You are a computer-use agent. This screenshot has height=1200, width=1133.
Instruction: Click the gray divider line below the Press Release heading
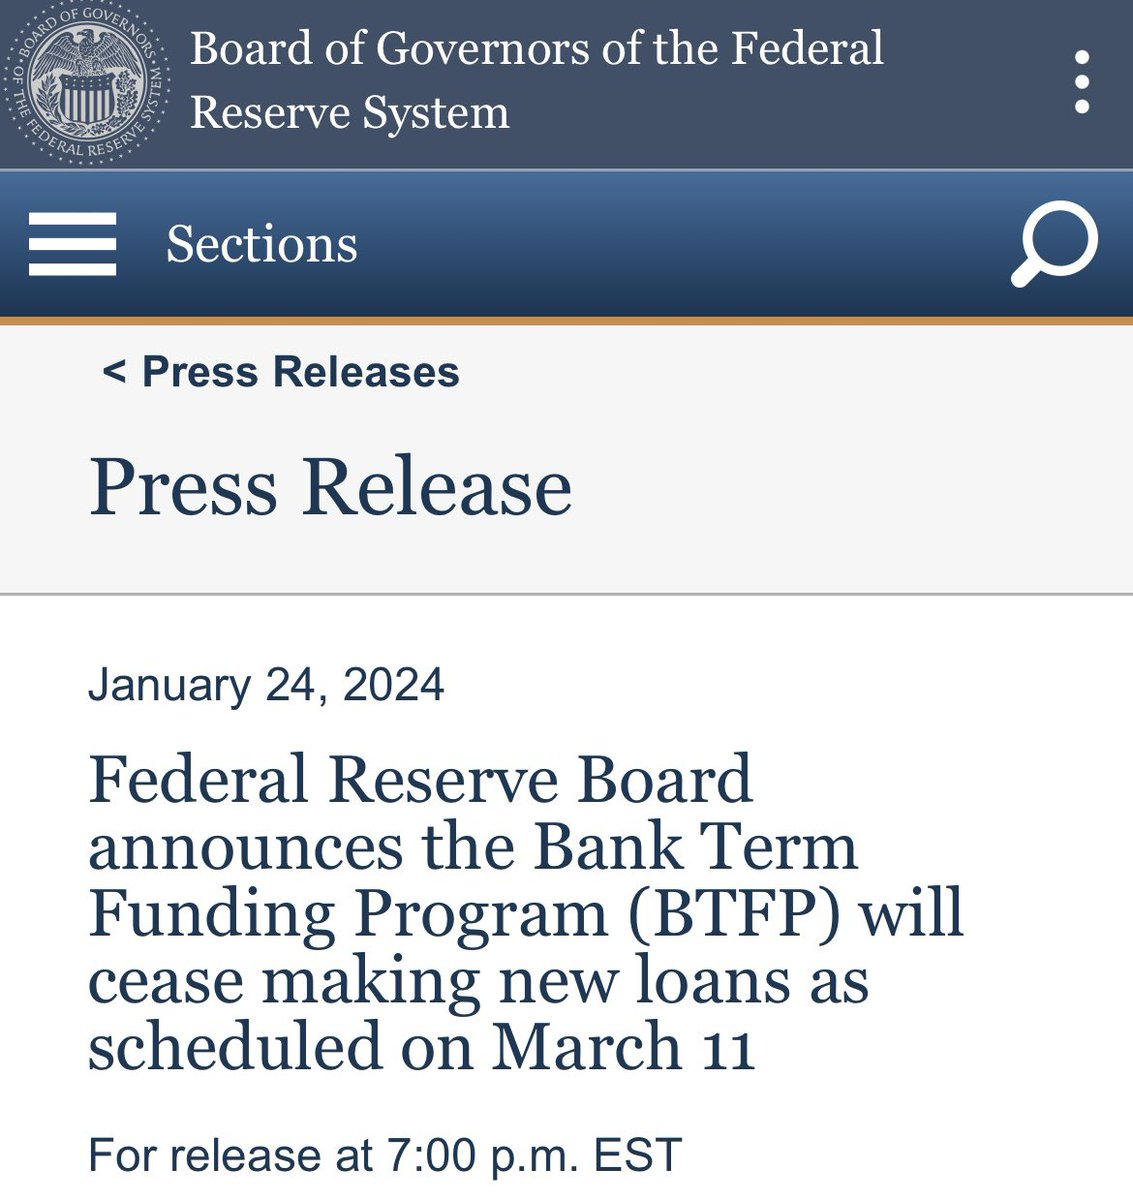click(566, 595)
